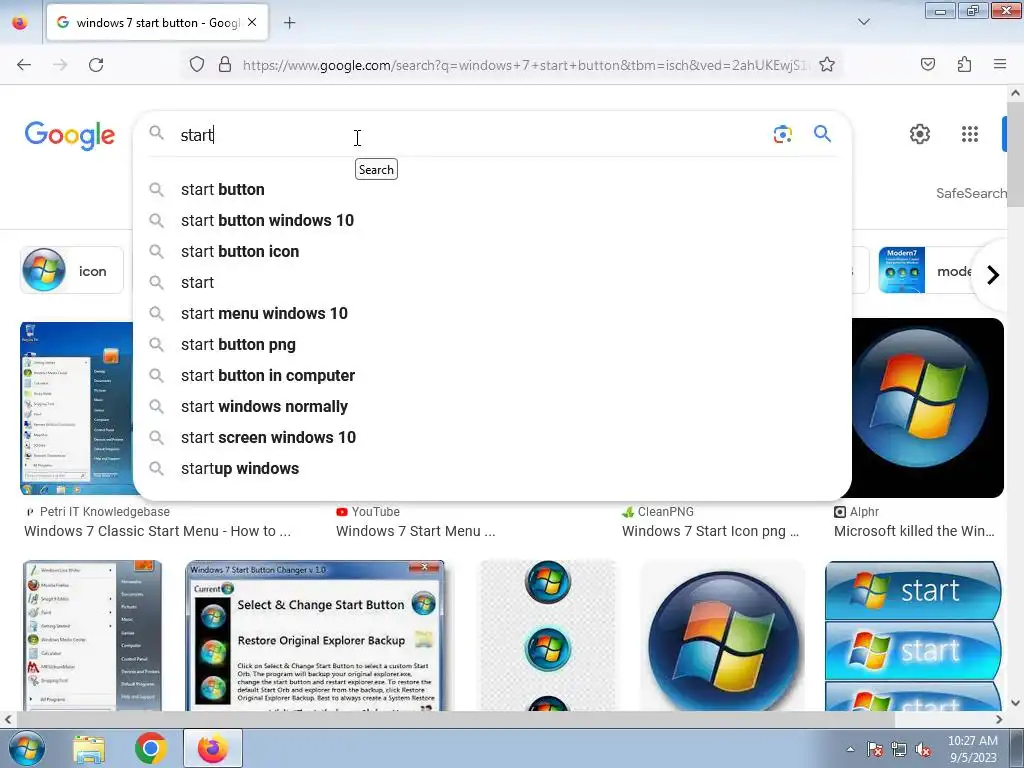Click the blue magnifier search button

pyautogui.click(x=822, y=134)
